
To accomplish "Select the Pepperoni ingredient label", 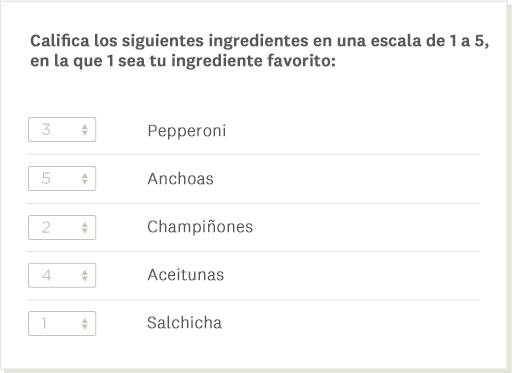I will 187,131.
